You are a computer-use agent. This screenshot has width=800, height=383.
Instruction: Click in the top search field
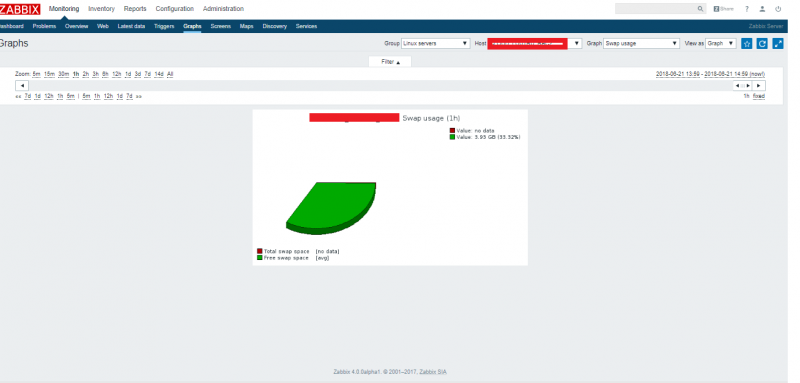[656, 9]
